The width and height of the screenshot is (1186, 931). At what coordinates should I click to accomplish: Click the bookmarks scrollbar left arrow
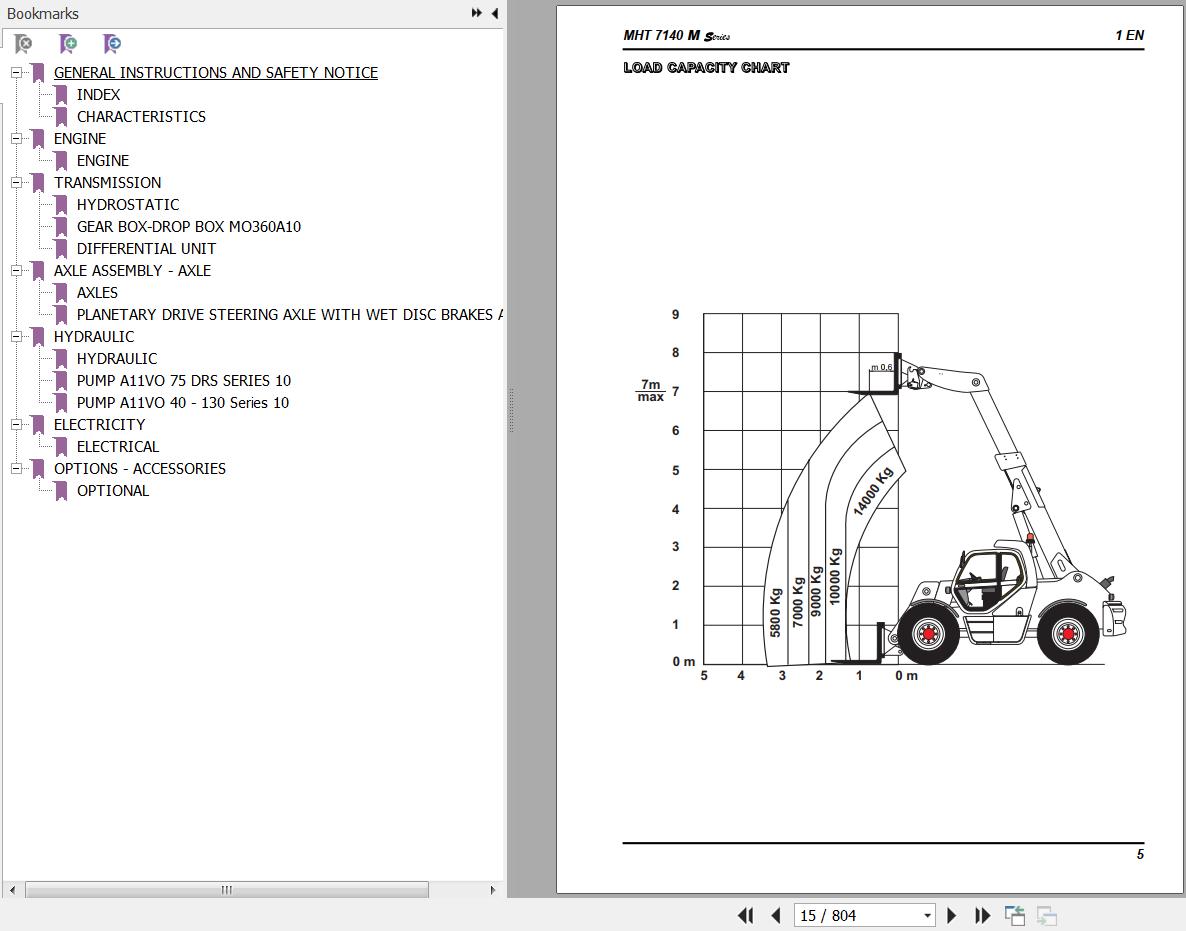[x=11, y=889]
